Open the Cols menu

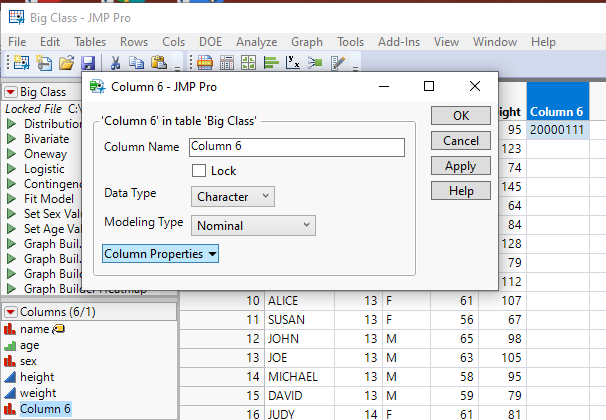pyautogui.click(x=174, y=42)
